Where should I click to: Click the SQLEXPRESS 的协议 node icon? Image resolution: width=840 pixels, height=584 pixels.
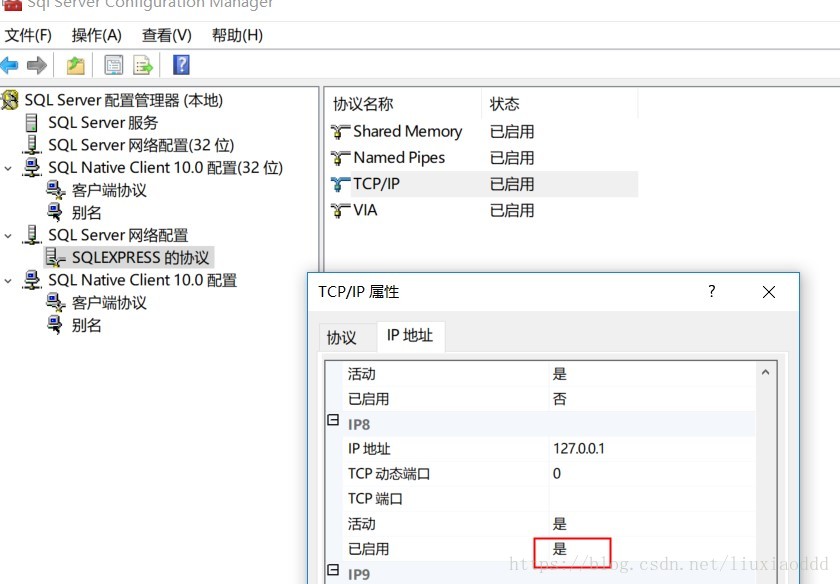click(55, 258)
